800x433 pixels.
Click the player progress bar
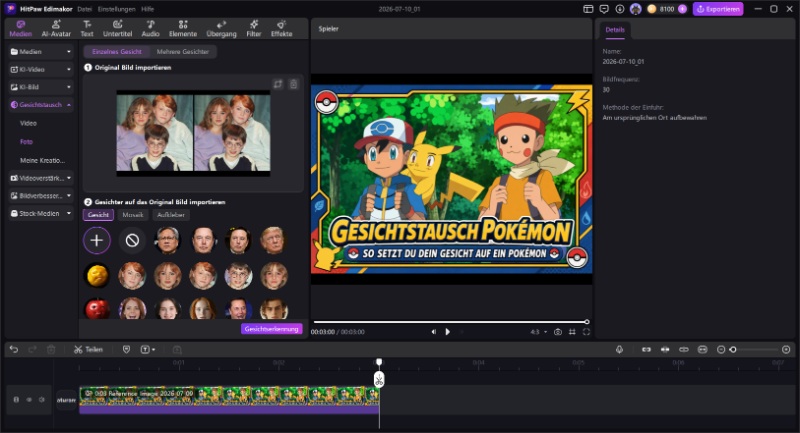pos(451,322)
